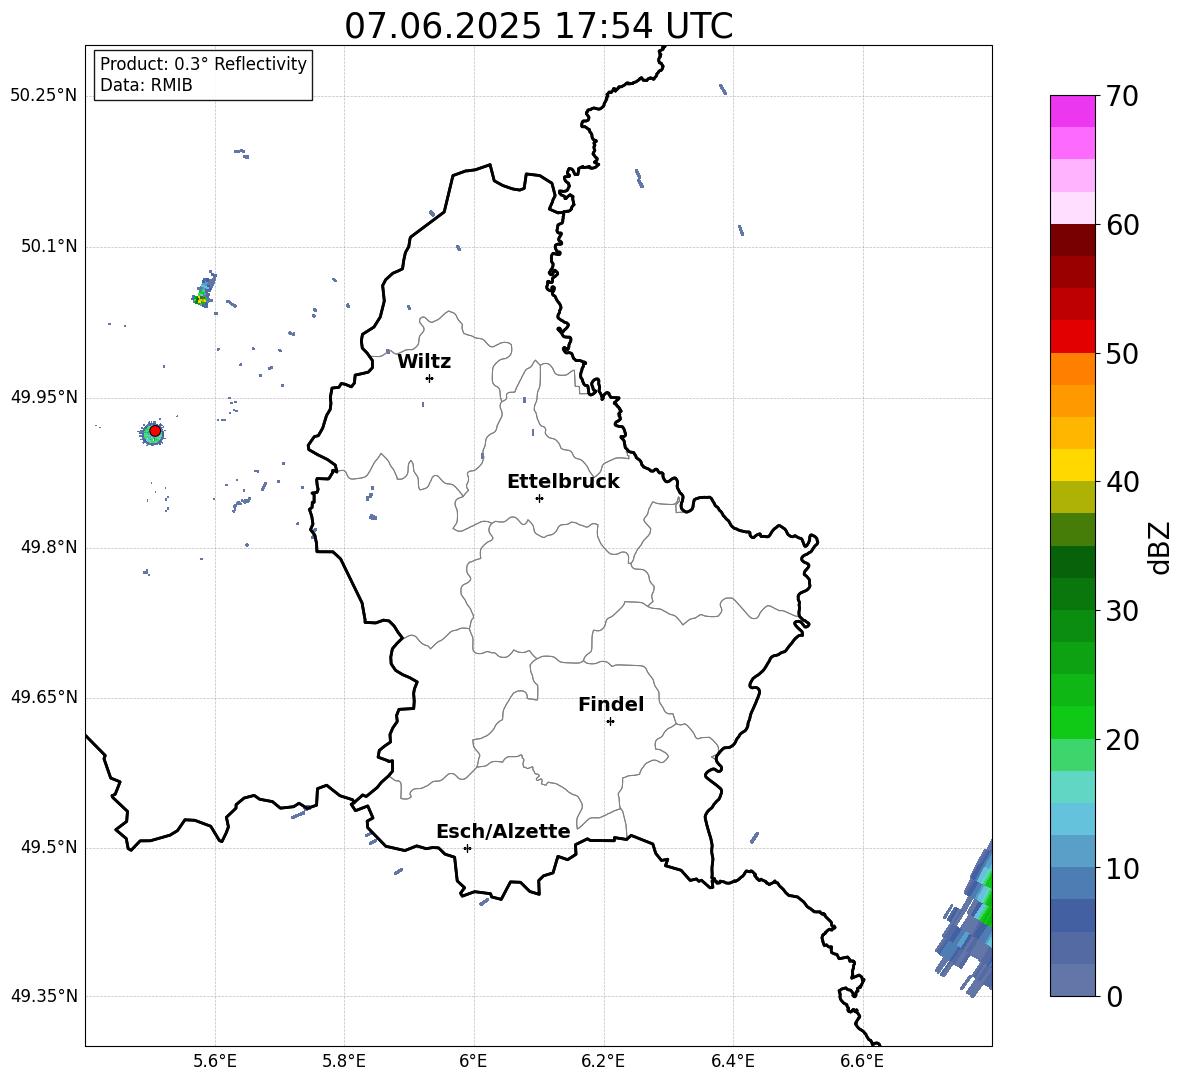Click the 50.1°N latitude label
This screenshot has width=1184, height=1081.
[x=48, y=246]
